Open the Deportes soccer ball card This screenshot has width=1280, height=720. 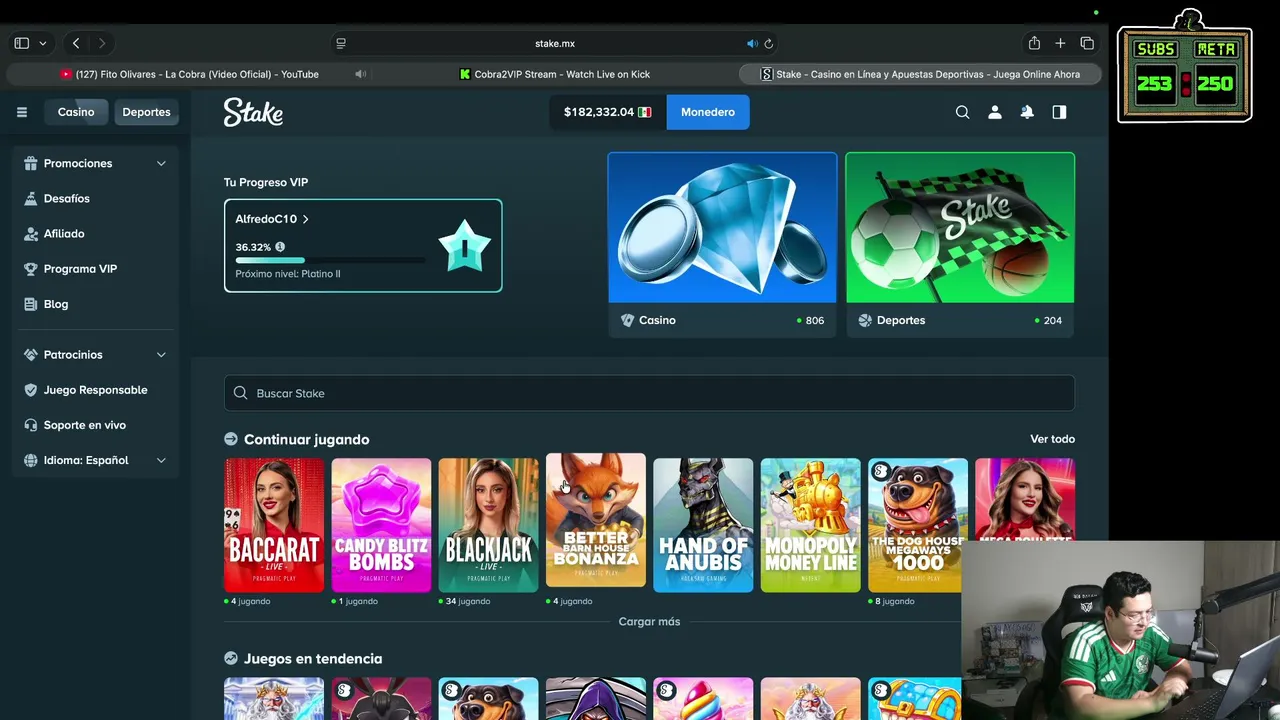[x=960, y=245]
